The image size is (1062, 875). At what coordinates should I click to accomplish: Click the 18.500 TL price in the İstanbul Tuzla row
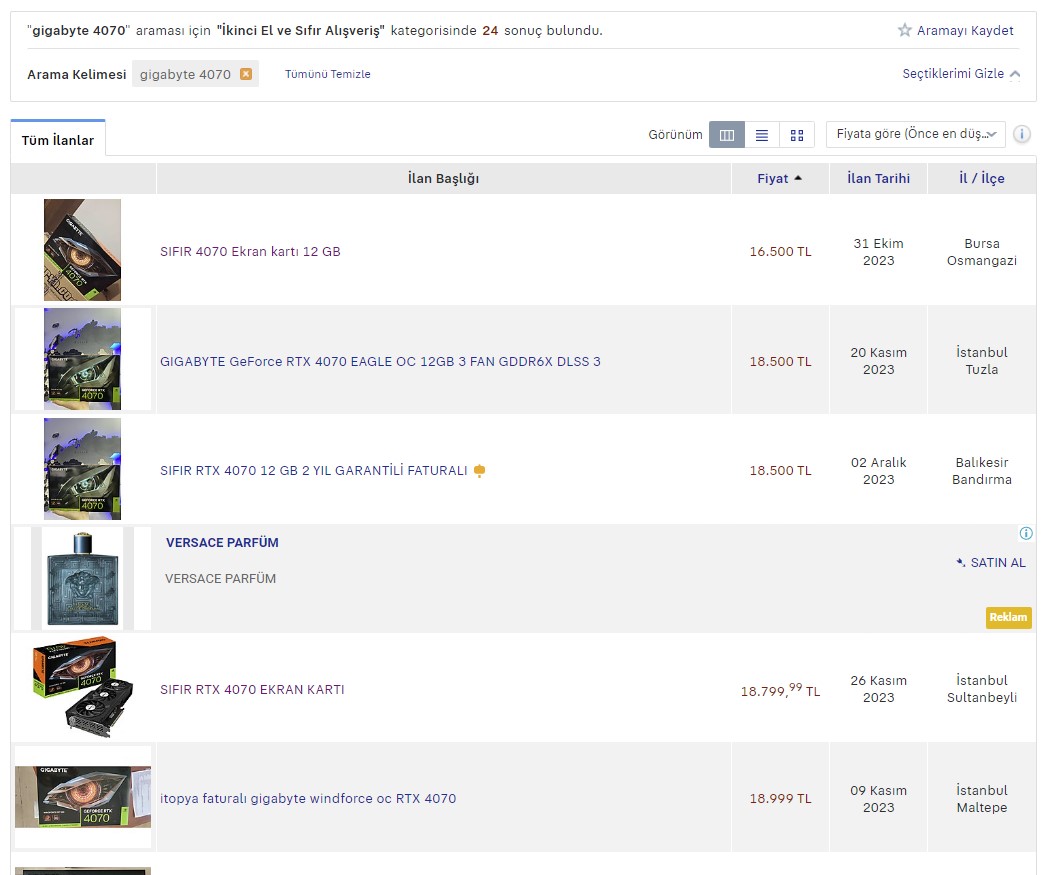coord(780,362)
